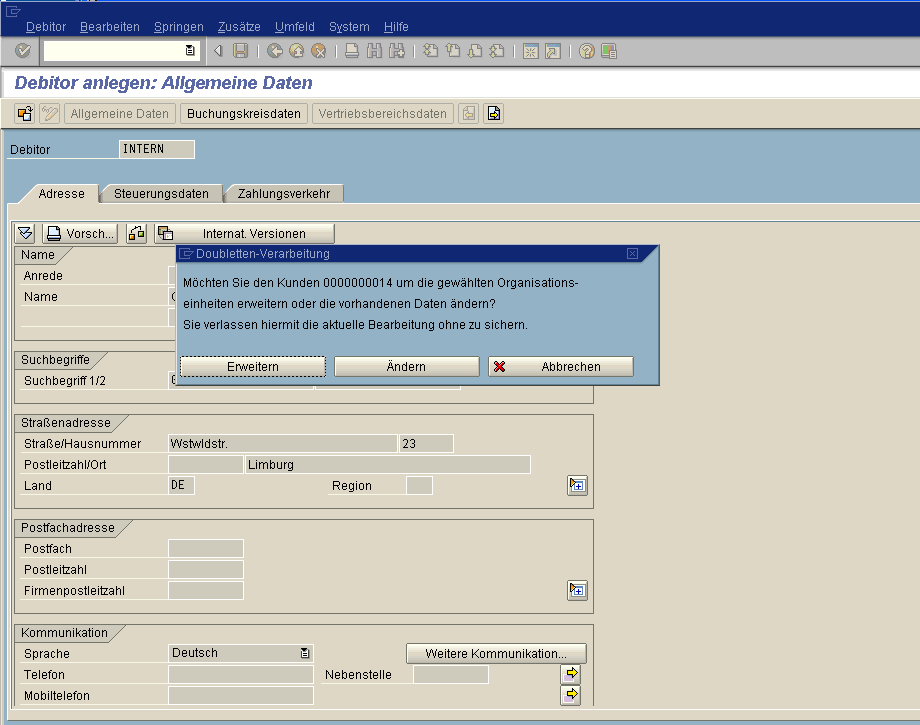
Task: Click the green Back arrow icon
Action: click(275, 51)
